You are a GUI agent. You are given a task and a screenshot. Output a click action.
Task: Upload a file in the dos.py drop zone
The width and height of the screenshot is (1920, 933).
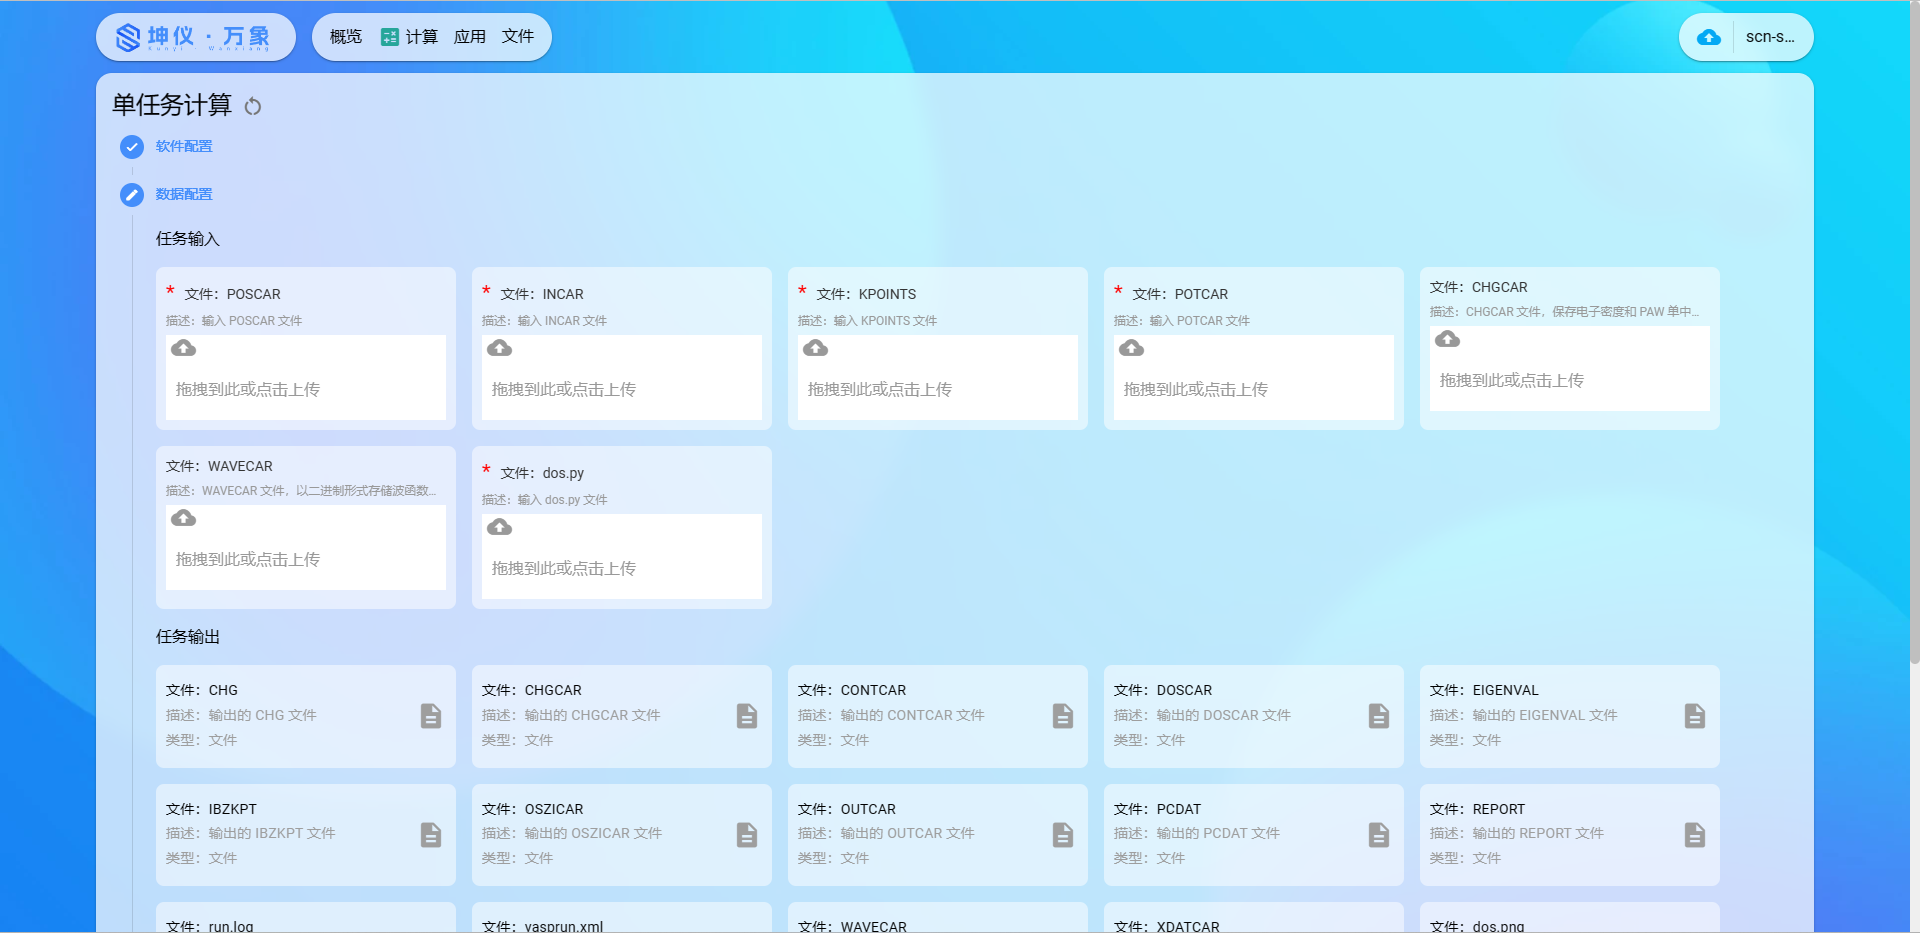pyautogui.click(x=621, y=557)
